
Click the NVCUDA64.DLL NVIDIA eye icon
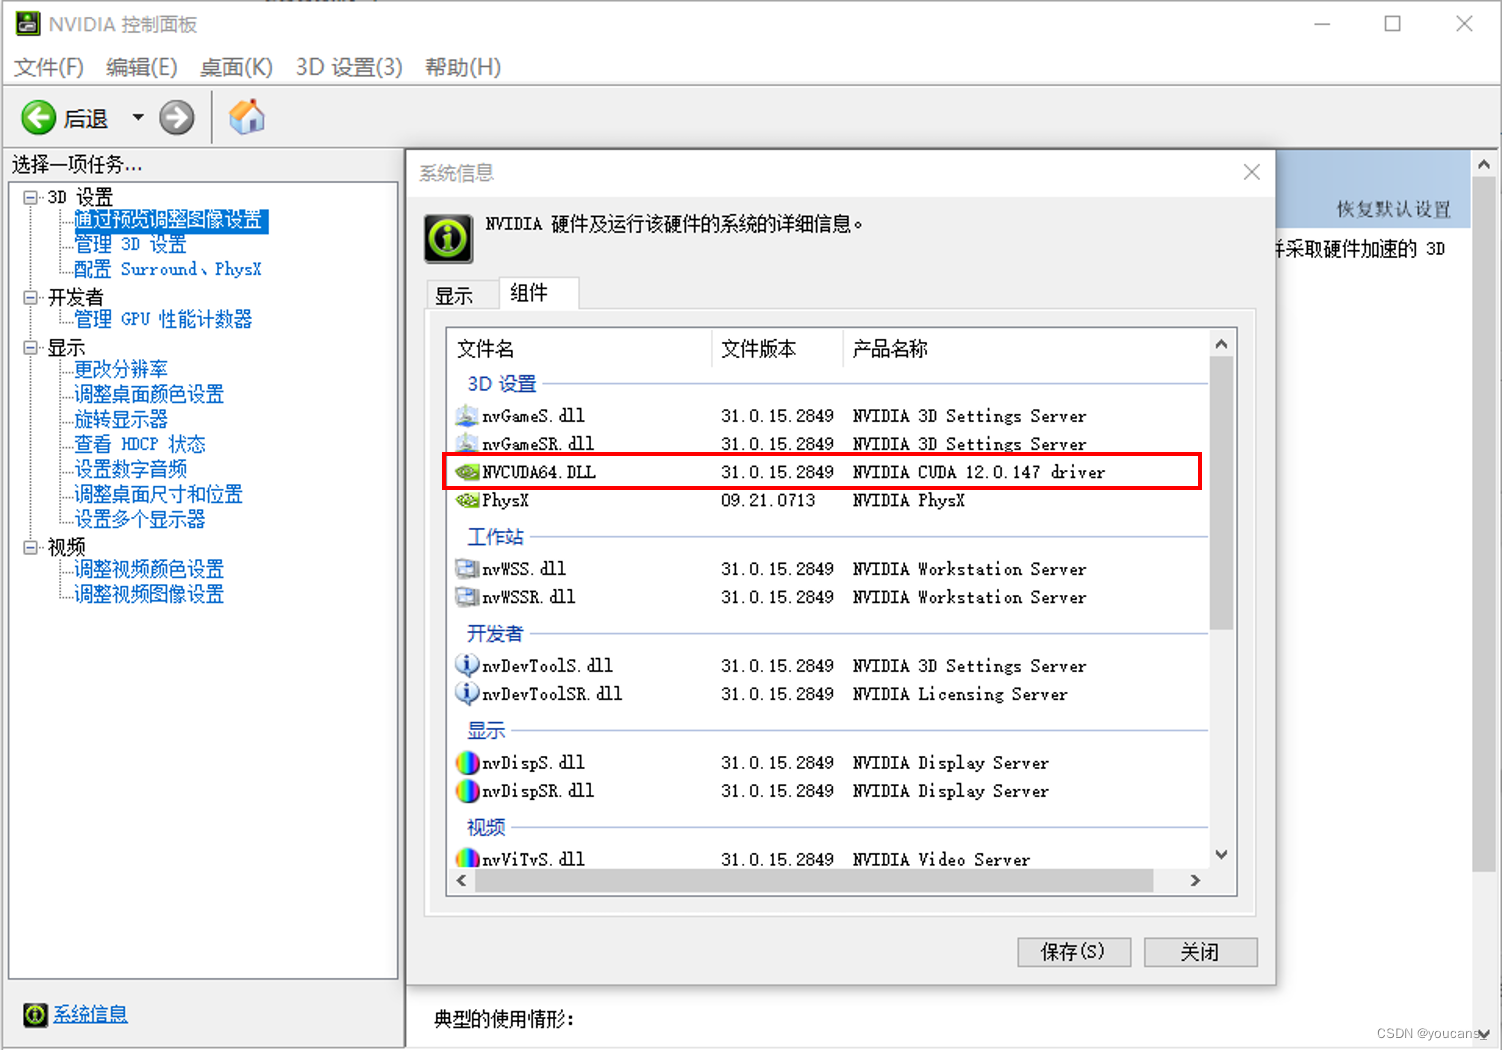467,472
